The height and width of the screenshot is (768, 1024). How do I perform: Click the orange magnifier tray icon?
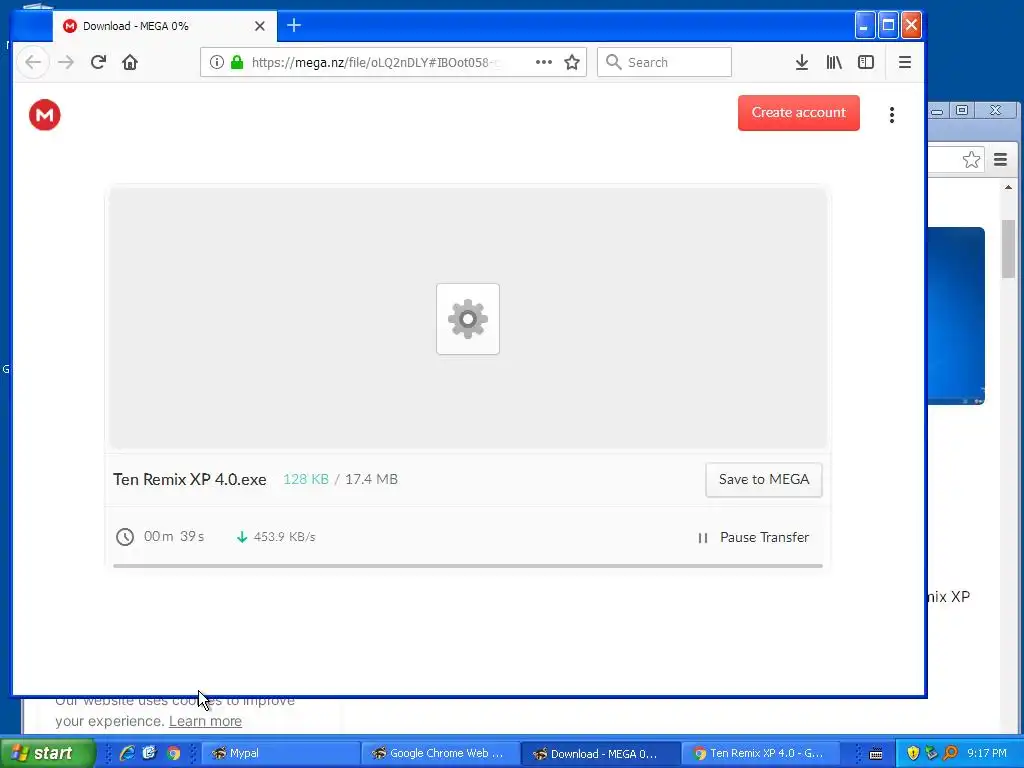[950, 753]
